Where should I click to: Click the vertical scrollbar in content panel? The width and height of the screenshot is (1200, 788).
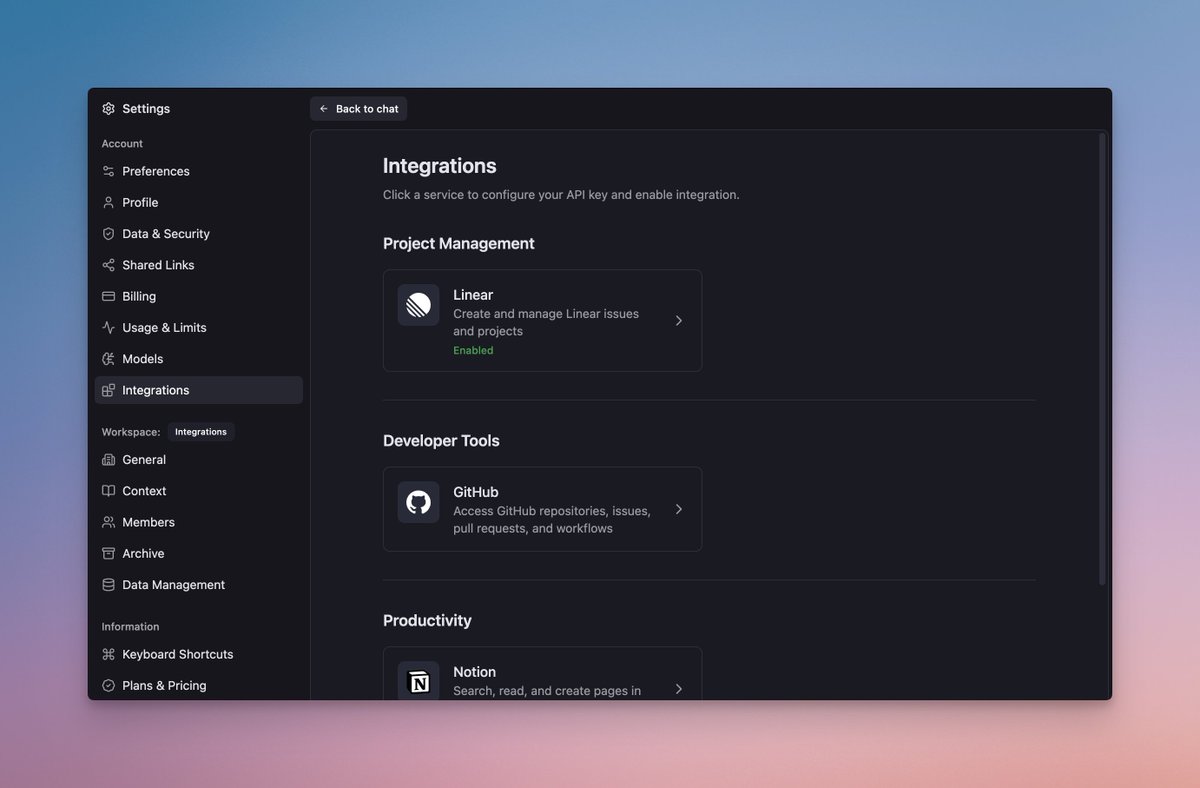tap(1103, 358)
